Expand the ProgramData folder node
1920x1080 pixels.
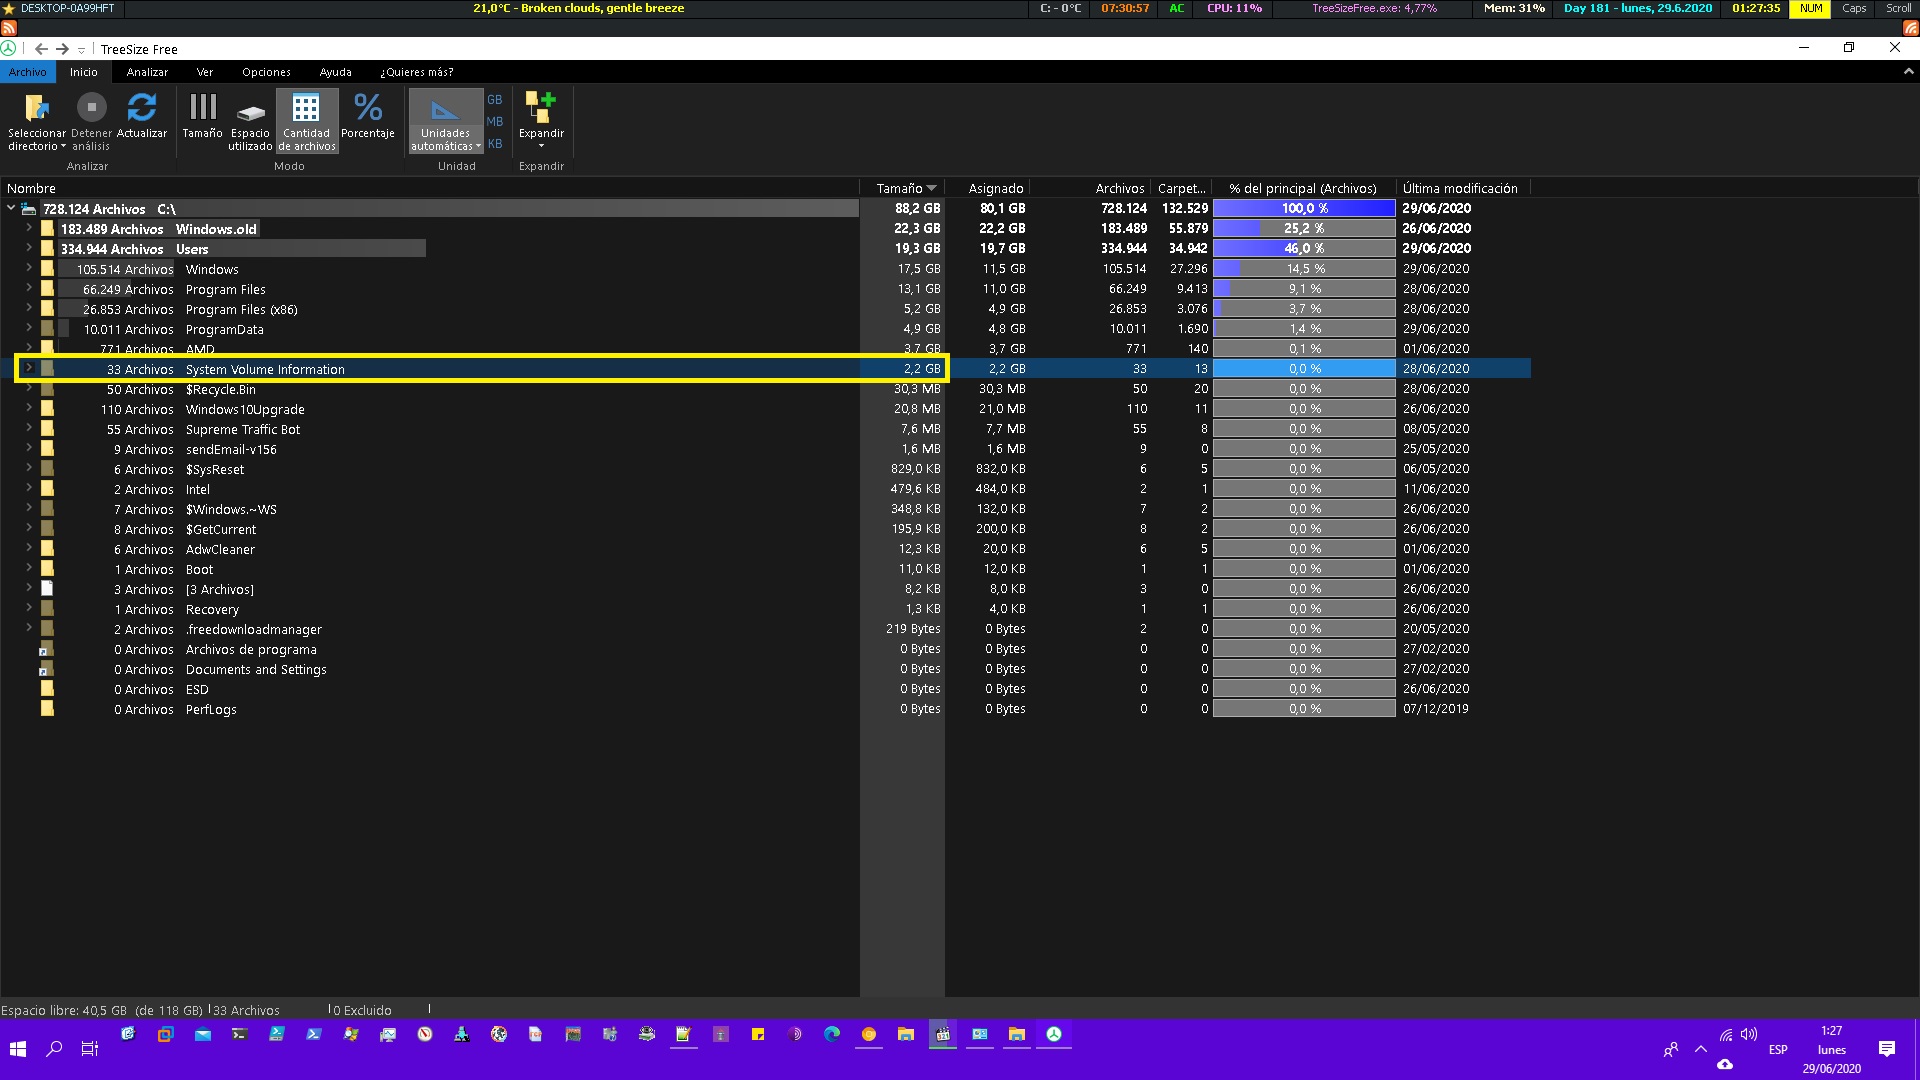coord(29,329)
